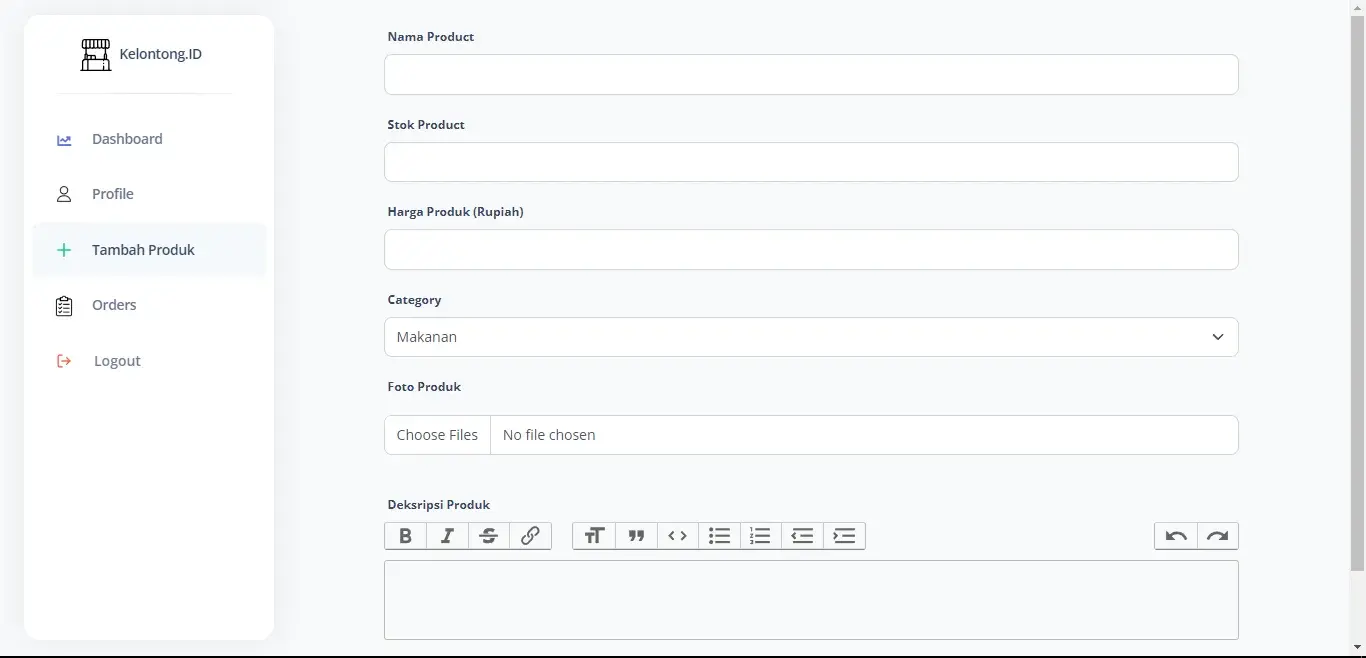Click the 'No file chosen' text
The height and width of the screenshot is (658, 1366).
[x=549, y=435]
